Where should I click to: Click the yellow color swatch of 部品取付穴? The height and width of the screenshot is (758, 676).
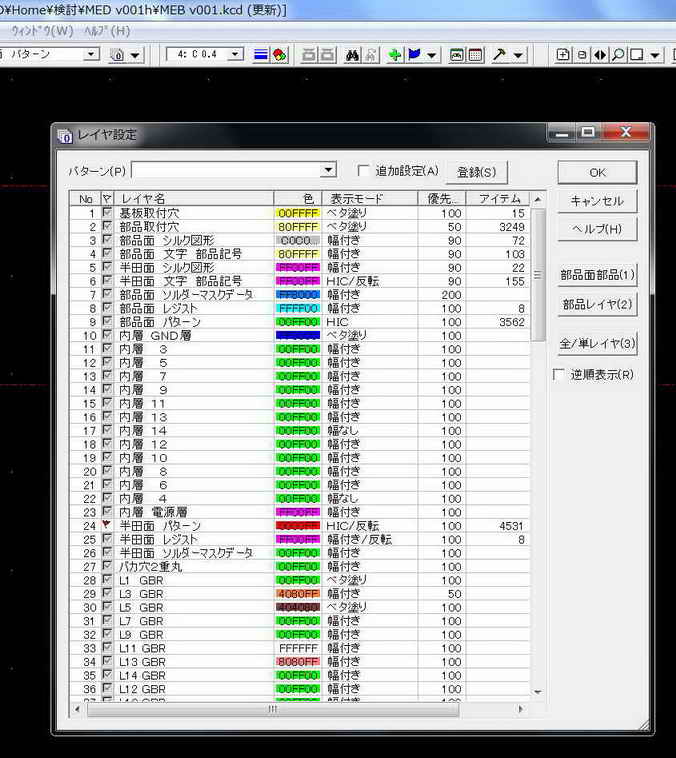coord(297,227)
